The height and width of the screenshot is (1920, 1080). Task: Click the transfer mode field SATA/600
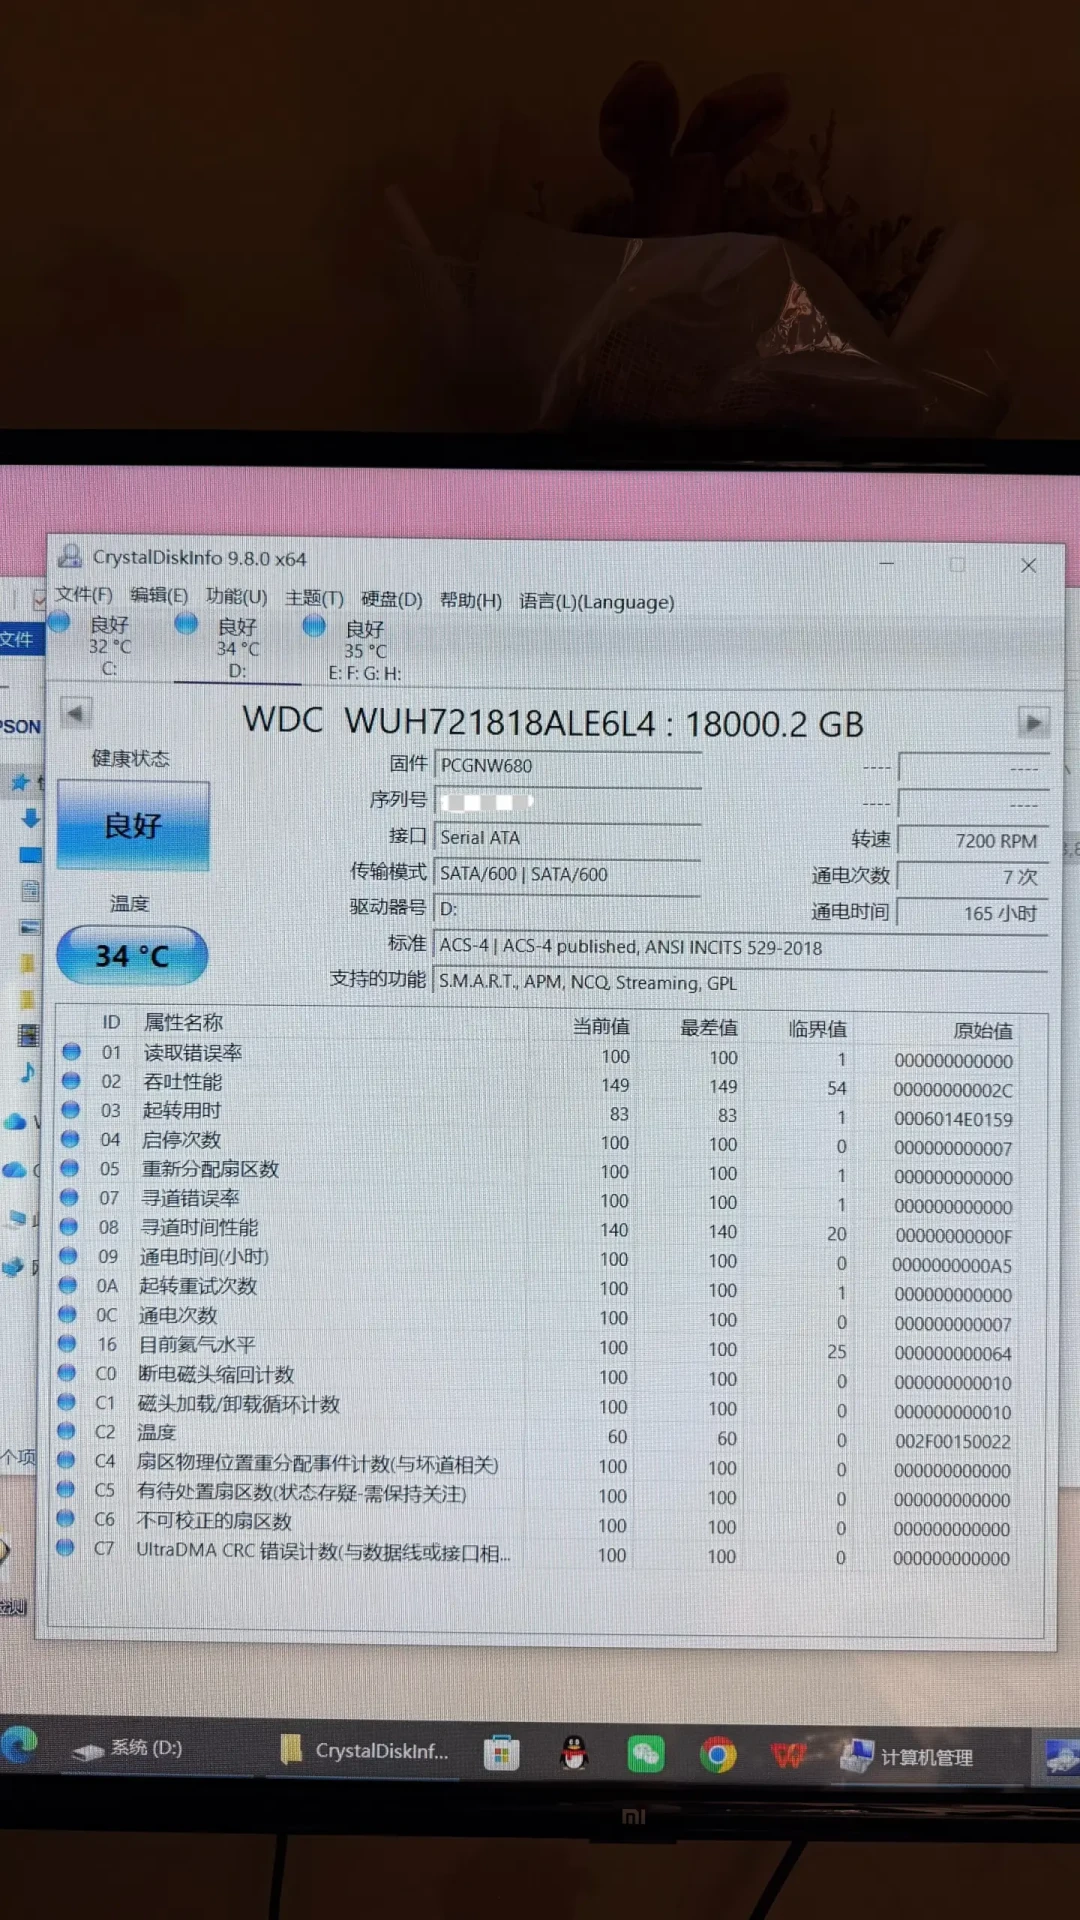coord(568,874)
